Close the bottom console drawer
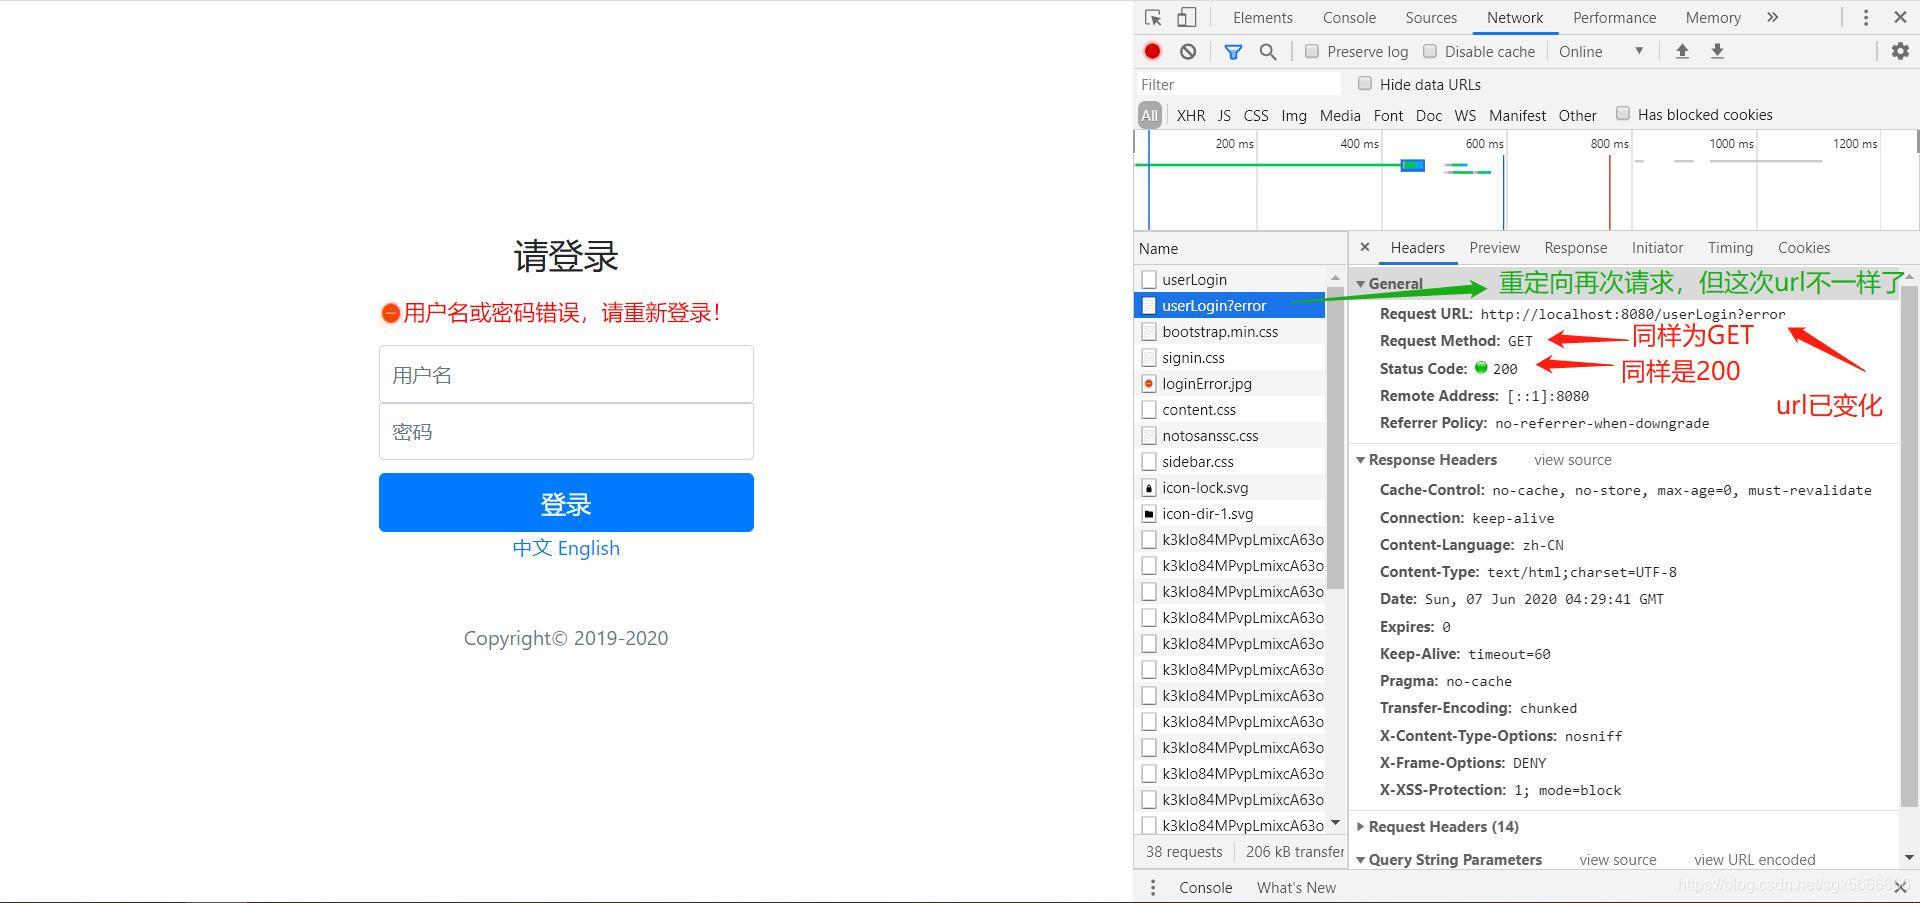Image resolution: width=1920 pixels, height=903 pixels. pos(1900,887)
